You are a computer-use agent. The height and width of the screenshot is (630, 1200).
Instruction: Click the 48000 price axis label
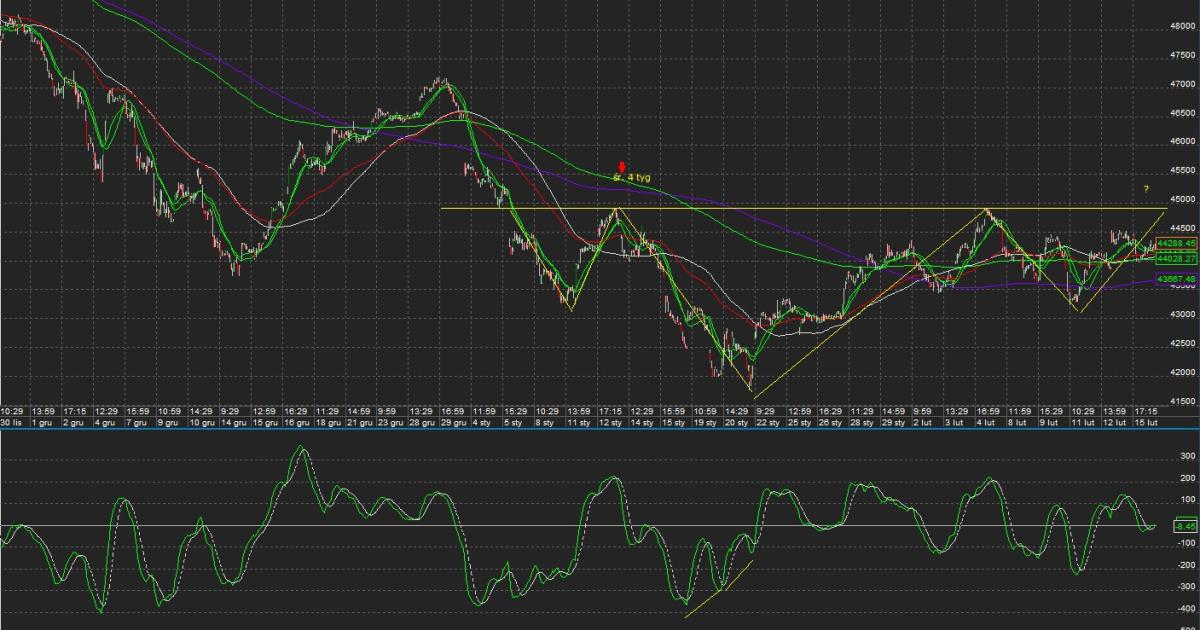(1183, 27)
